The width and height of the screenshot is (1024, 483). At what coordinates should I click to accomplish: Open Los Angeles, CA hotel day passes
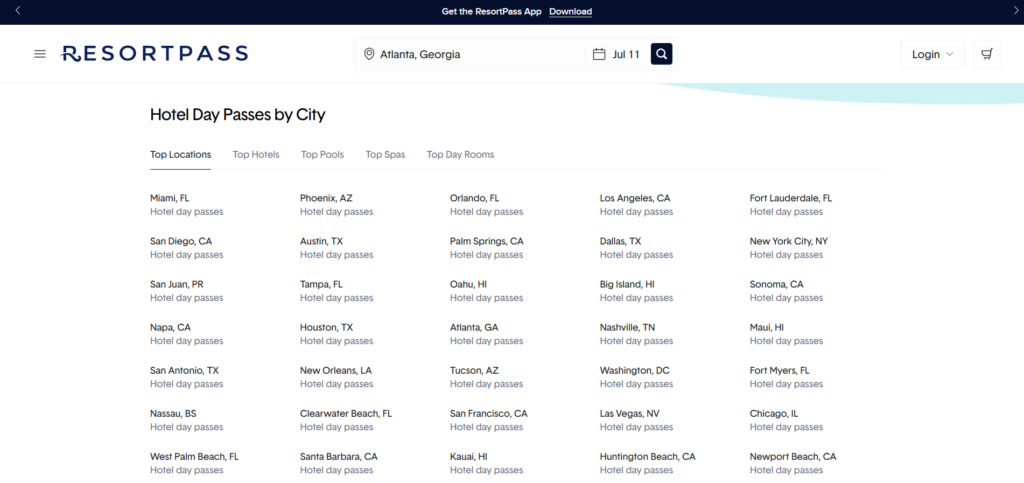pos(636,204)
